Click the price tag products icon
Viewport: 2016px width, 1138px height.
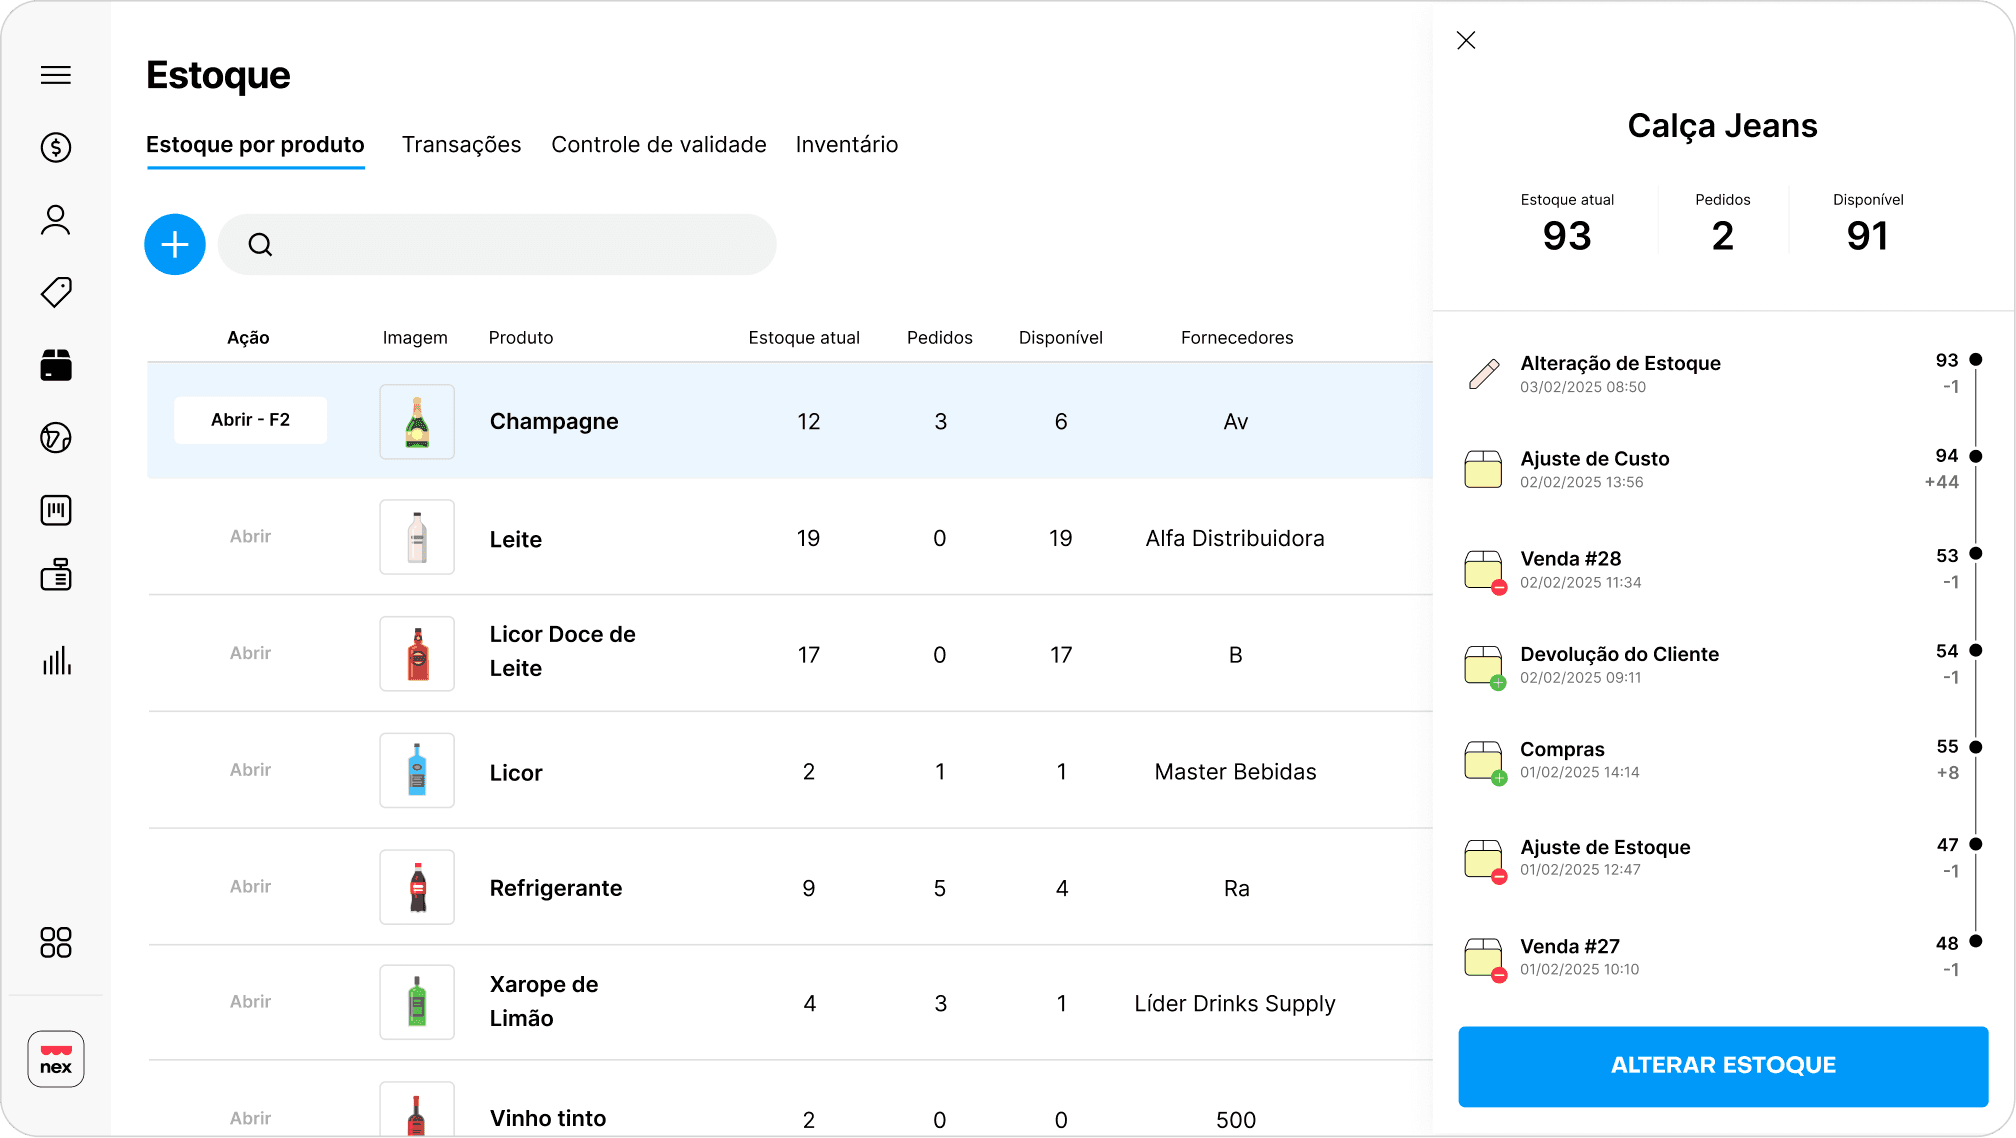point(56,292)
